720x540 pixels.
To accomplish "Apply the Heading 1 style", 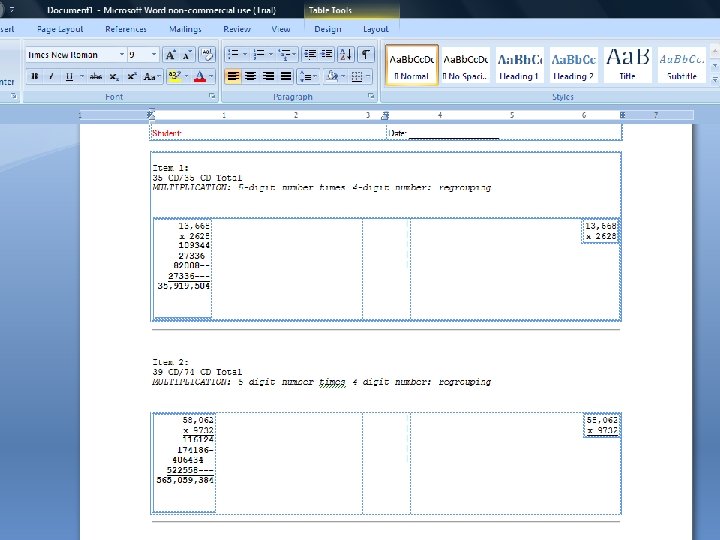I will (519, 65).
